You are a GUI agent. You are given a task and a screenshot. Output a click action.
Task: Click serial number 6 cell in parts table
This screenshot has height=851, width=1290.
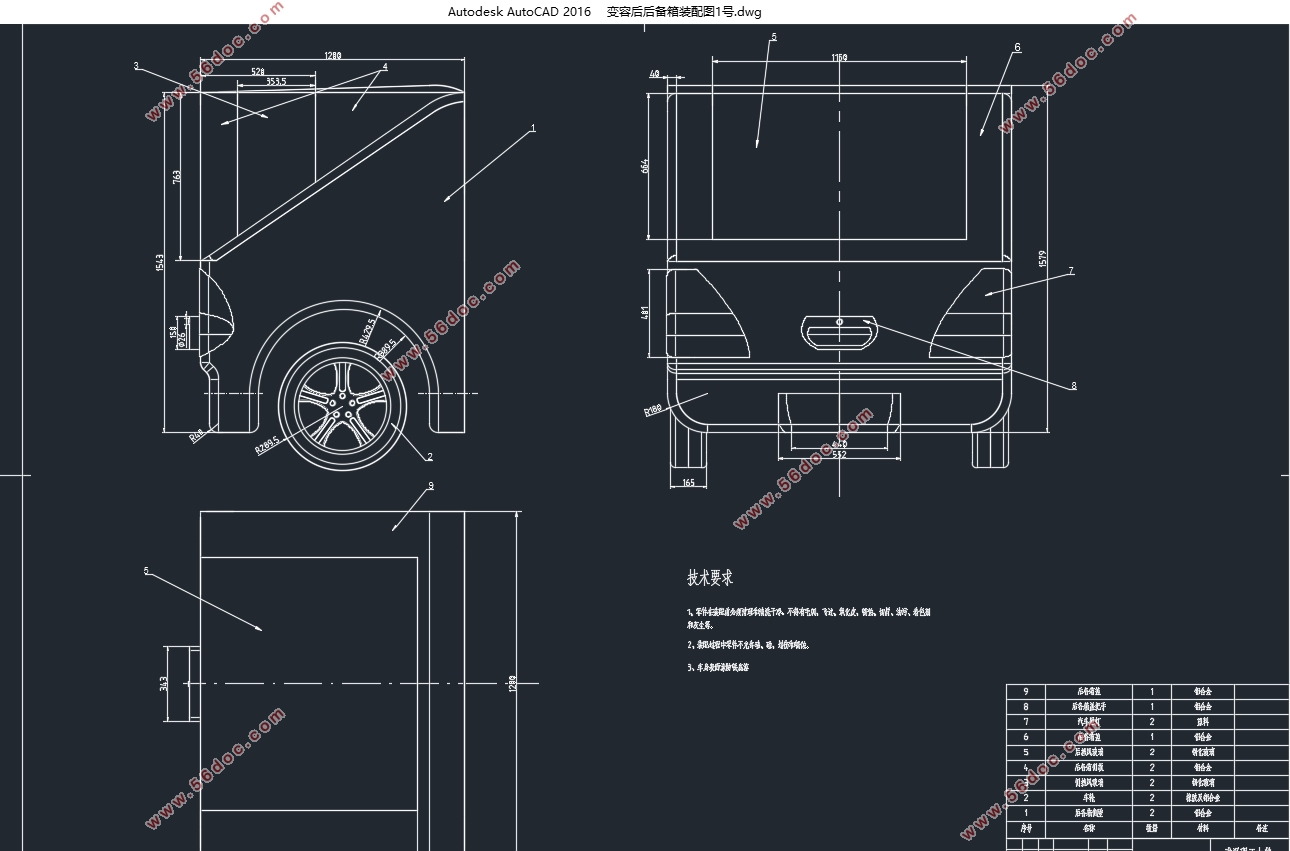[1025, 736]
